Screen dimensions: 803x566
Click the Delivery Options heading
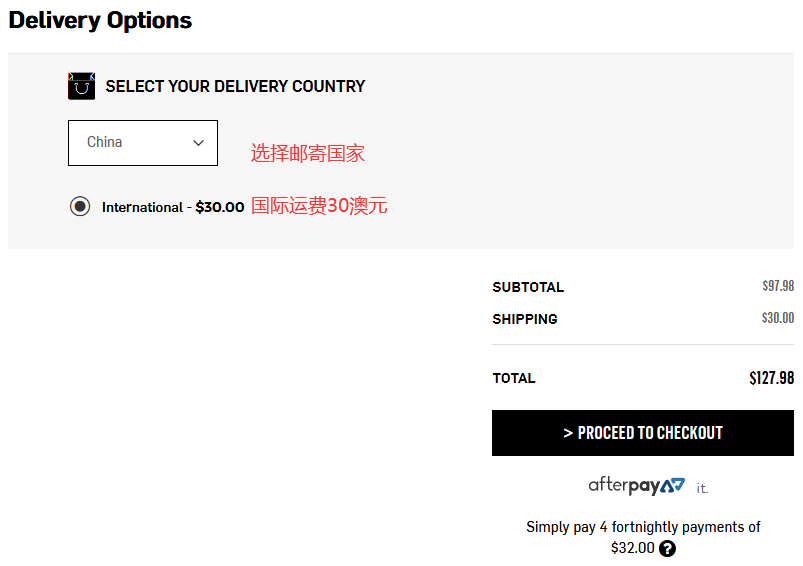(100, 20)
